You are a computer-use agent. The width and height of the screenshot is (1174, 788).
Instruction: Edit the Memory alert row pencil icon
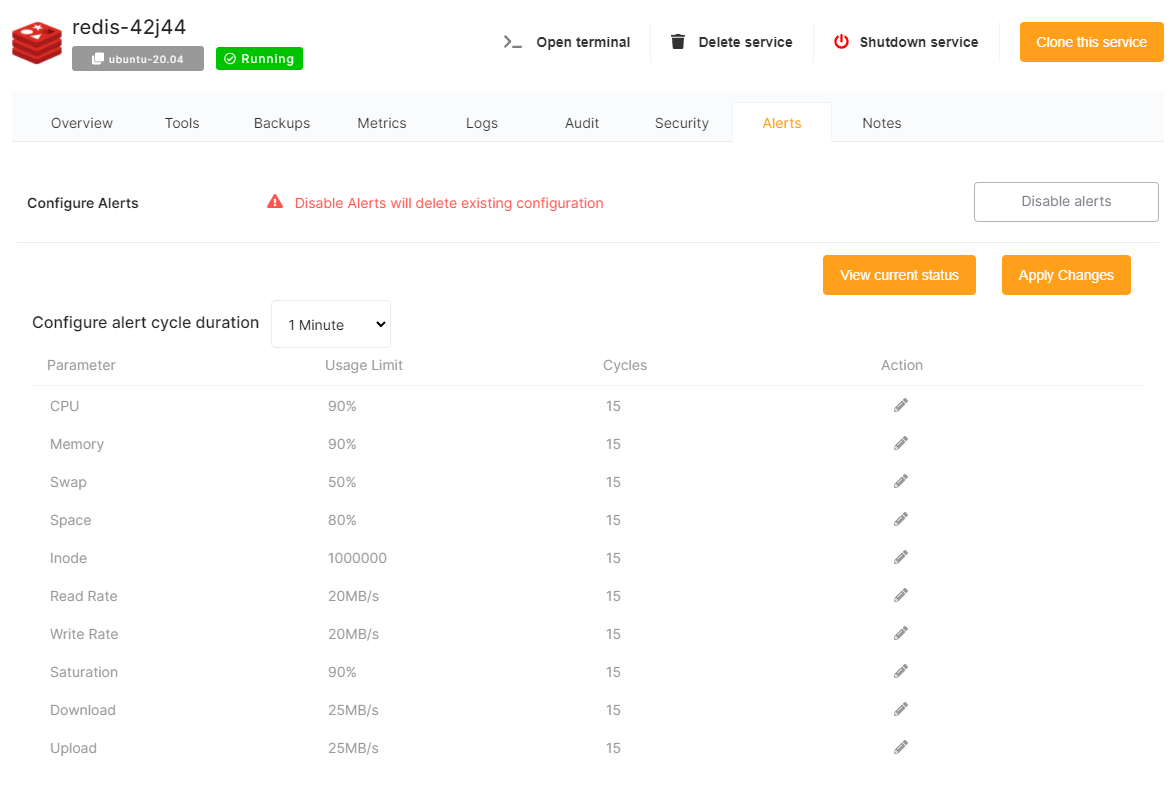(x=901, y=443)
